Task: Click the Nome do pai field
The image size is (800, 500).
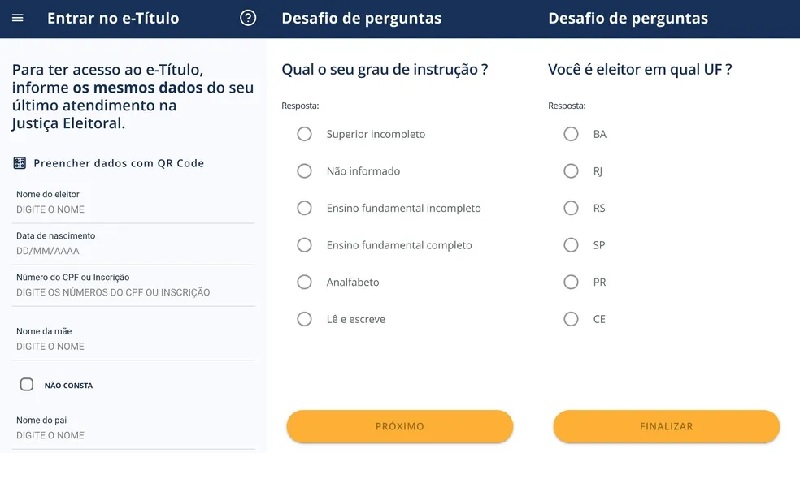Action: (134, 435)
